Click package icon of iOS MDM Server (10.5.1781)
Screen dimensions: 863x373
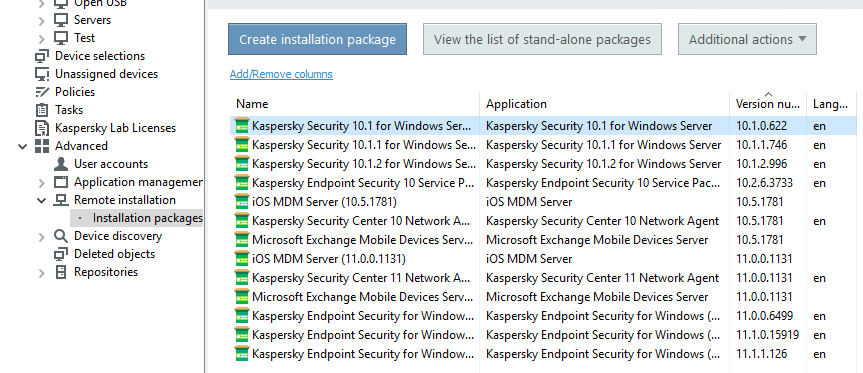[242, 202]
